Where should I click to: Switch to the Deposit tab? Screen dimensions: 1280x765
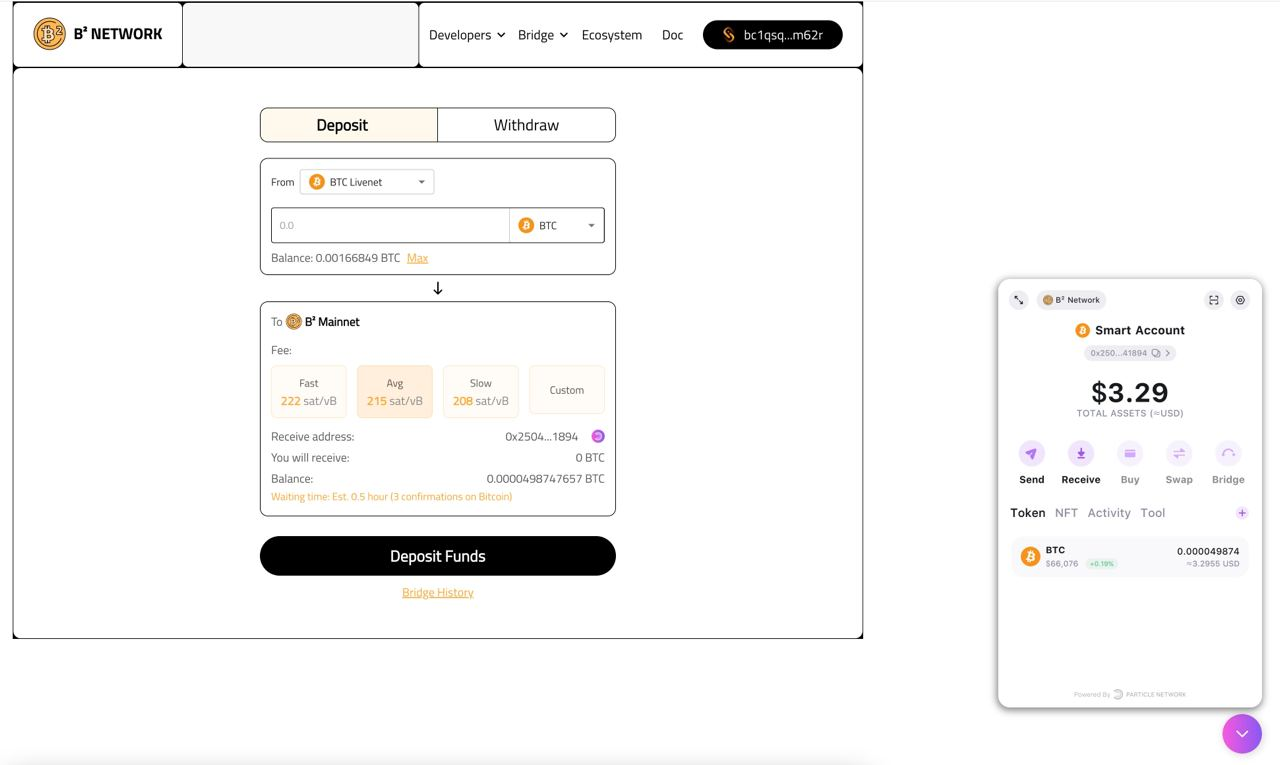[349, 125]
